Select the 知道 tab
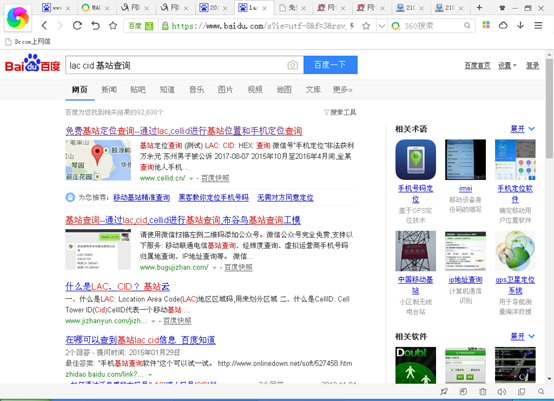The image size is (554, 401). point(167,90)
